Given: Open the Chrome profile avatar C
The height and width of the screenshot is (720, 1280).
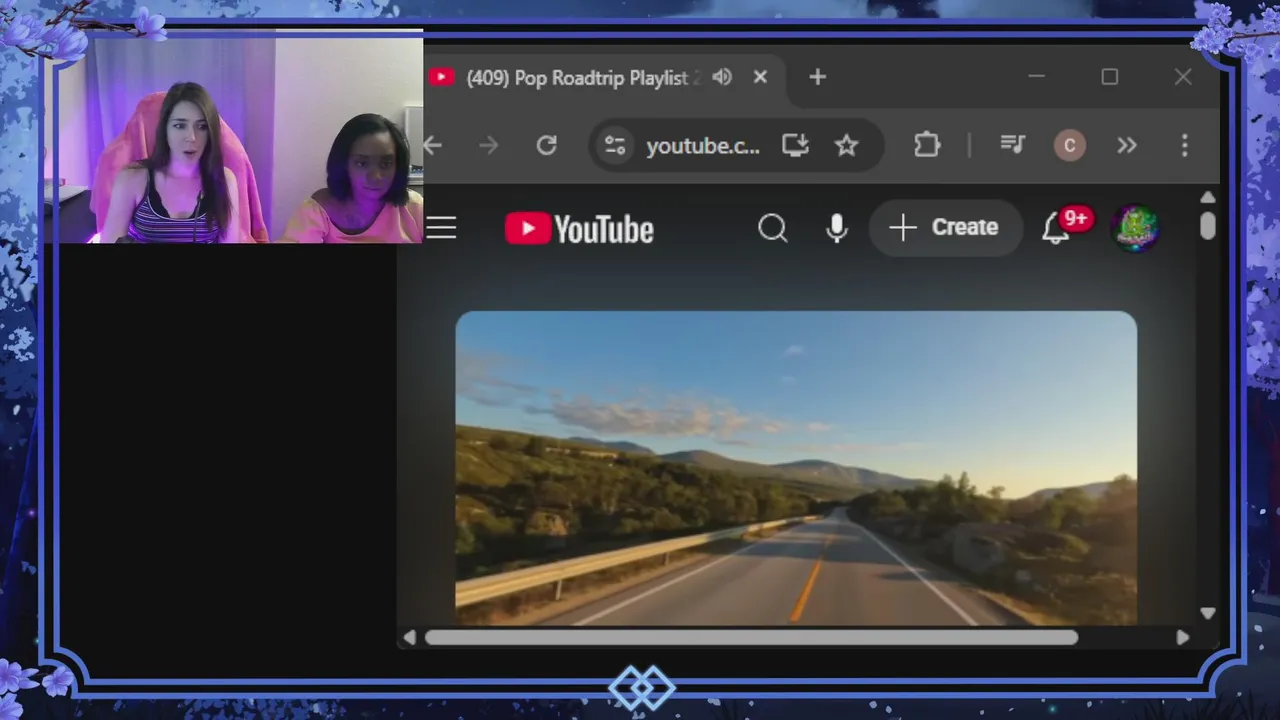Looking at the screenshot, I should click(x=1070, y=146).
